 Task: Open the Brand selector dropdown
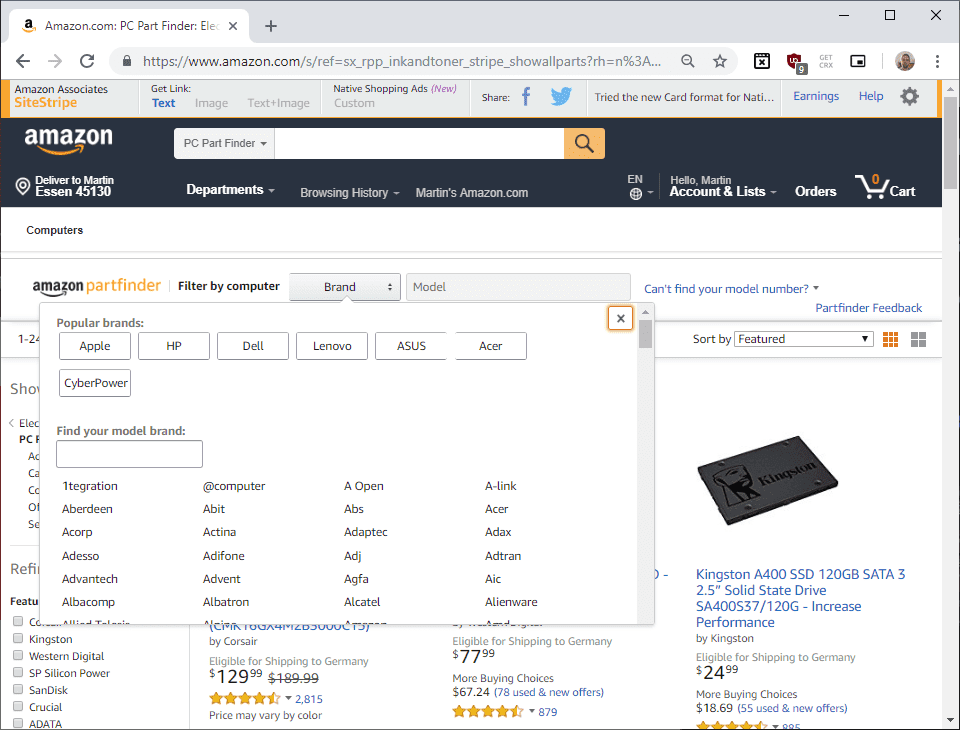tap(345, 287)
